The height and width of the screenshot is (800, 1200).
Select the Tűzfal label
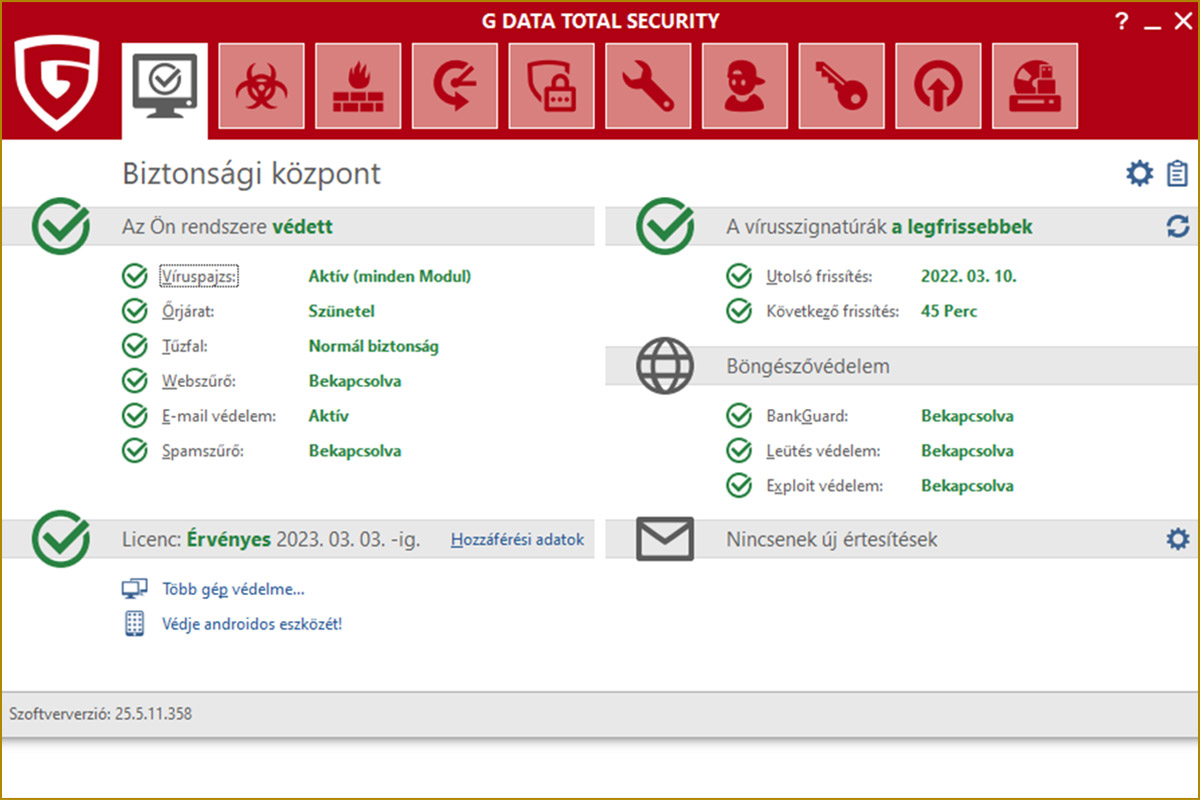pos(184,346)
